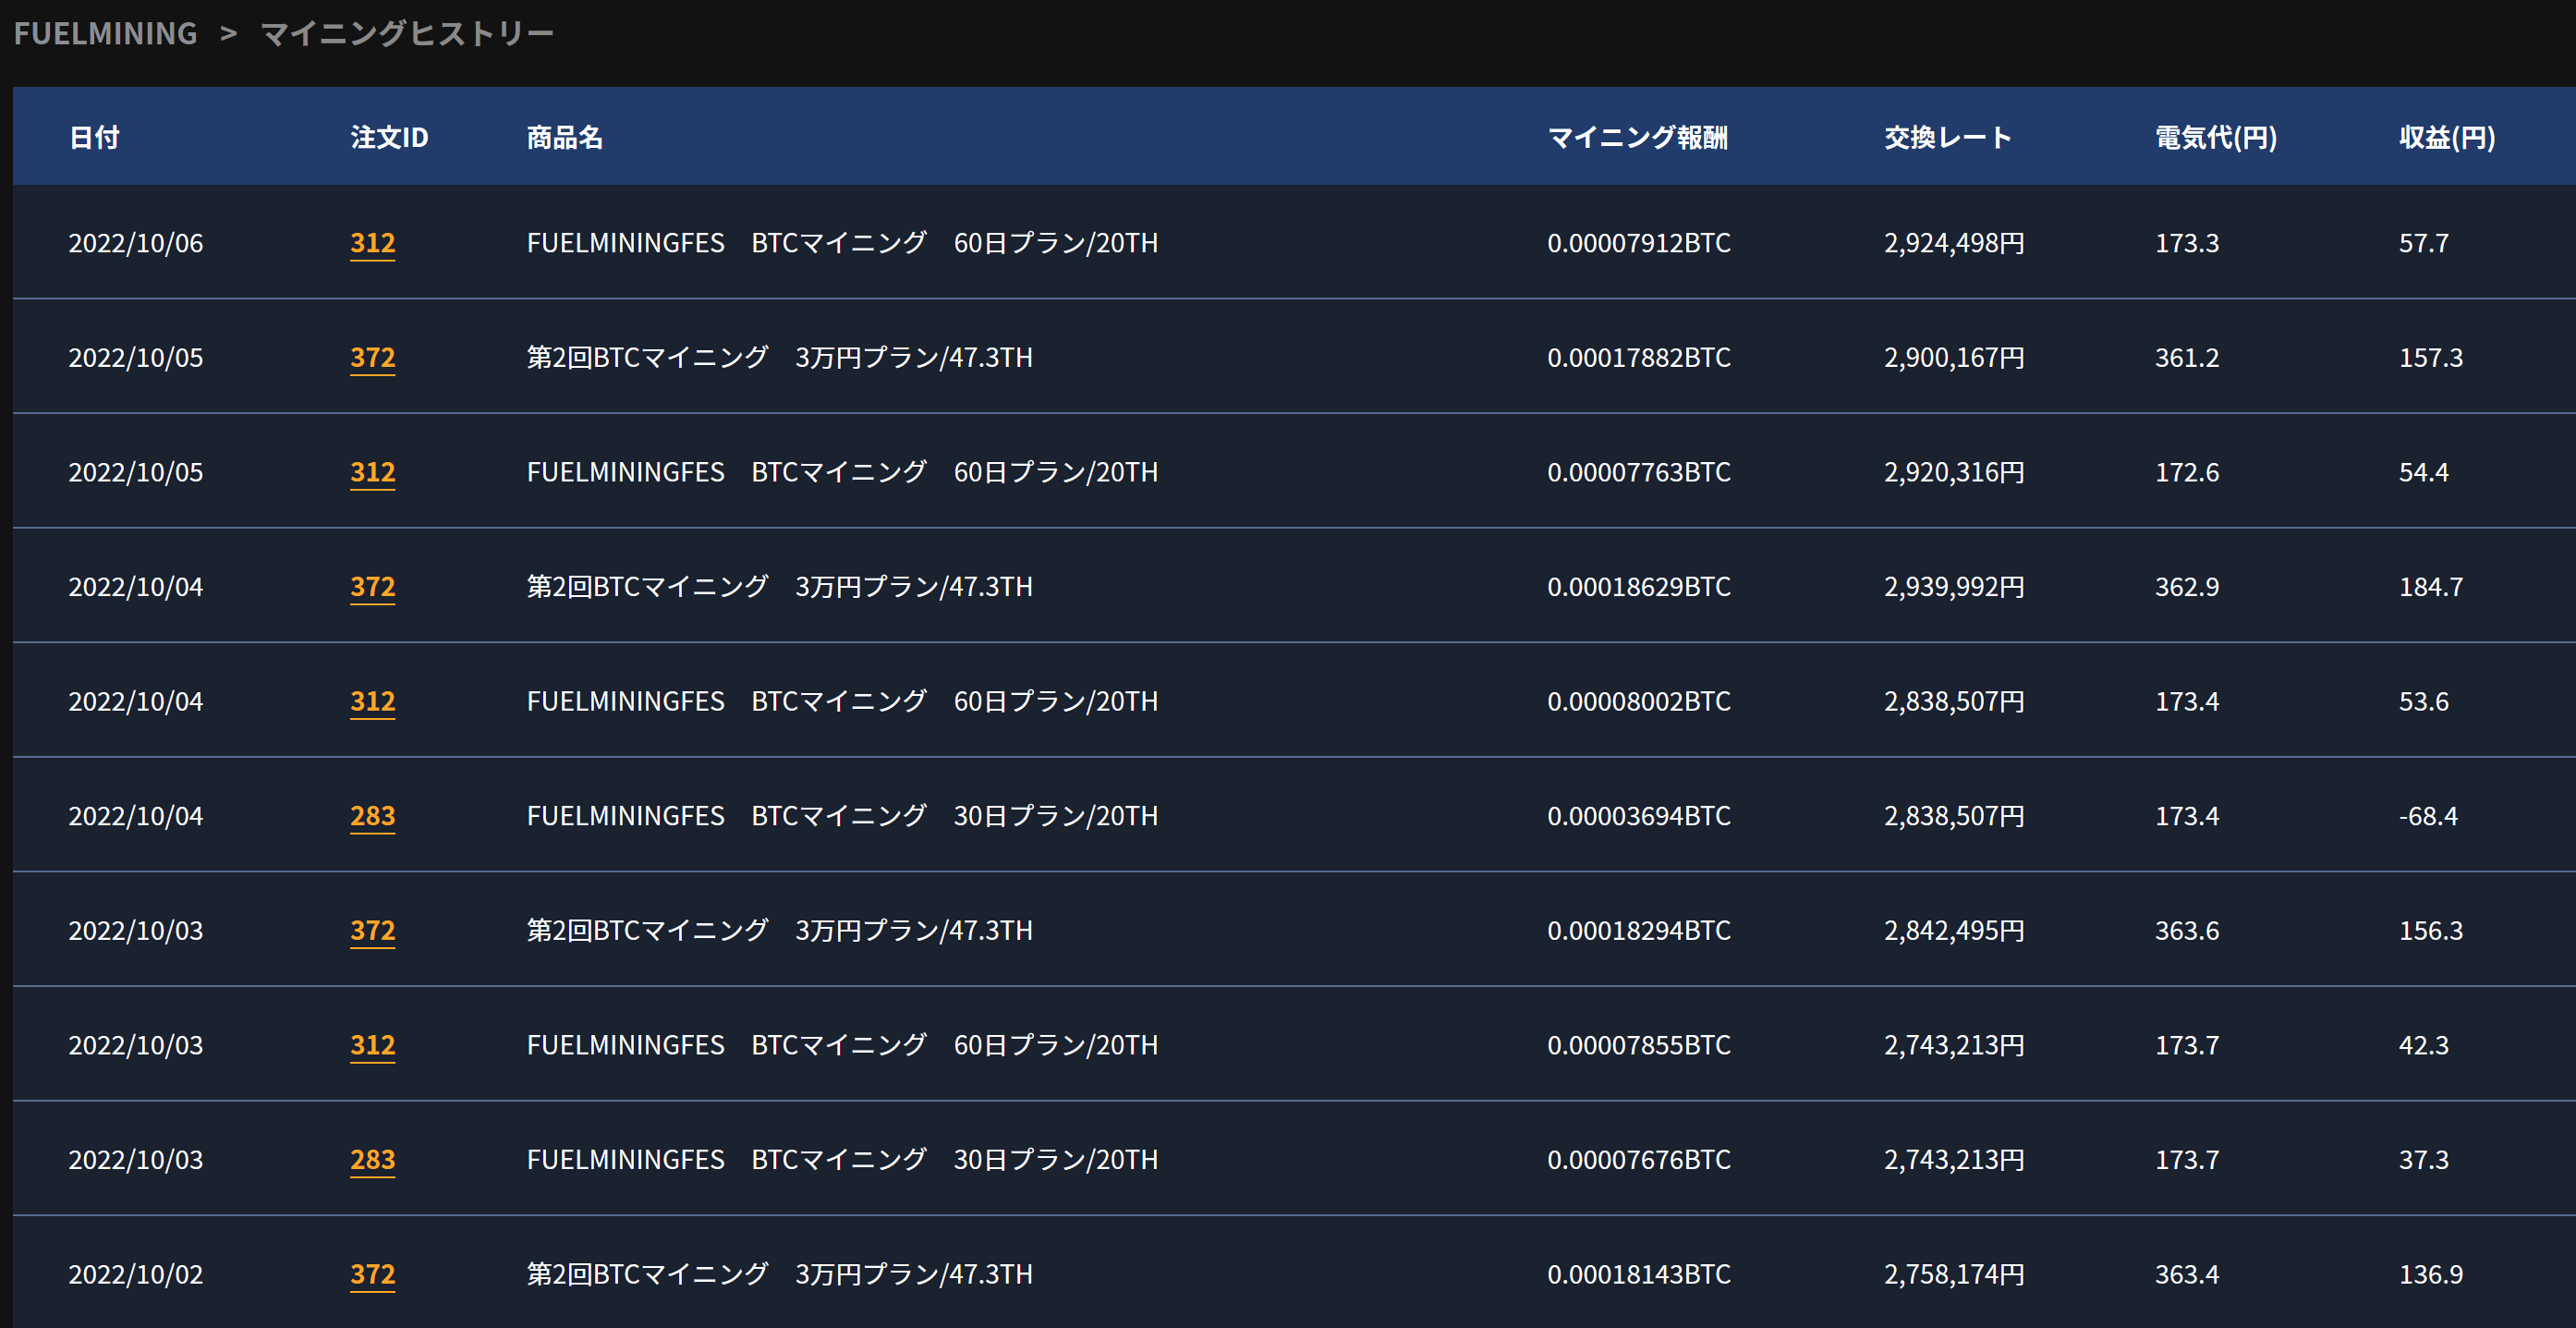Open order ID 283 for 2022/10/03
2576x1328 pixels.
[x=372, y=1160]
